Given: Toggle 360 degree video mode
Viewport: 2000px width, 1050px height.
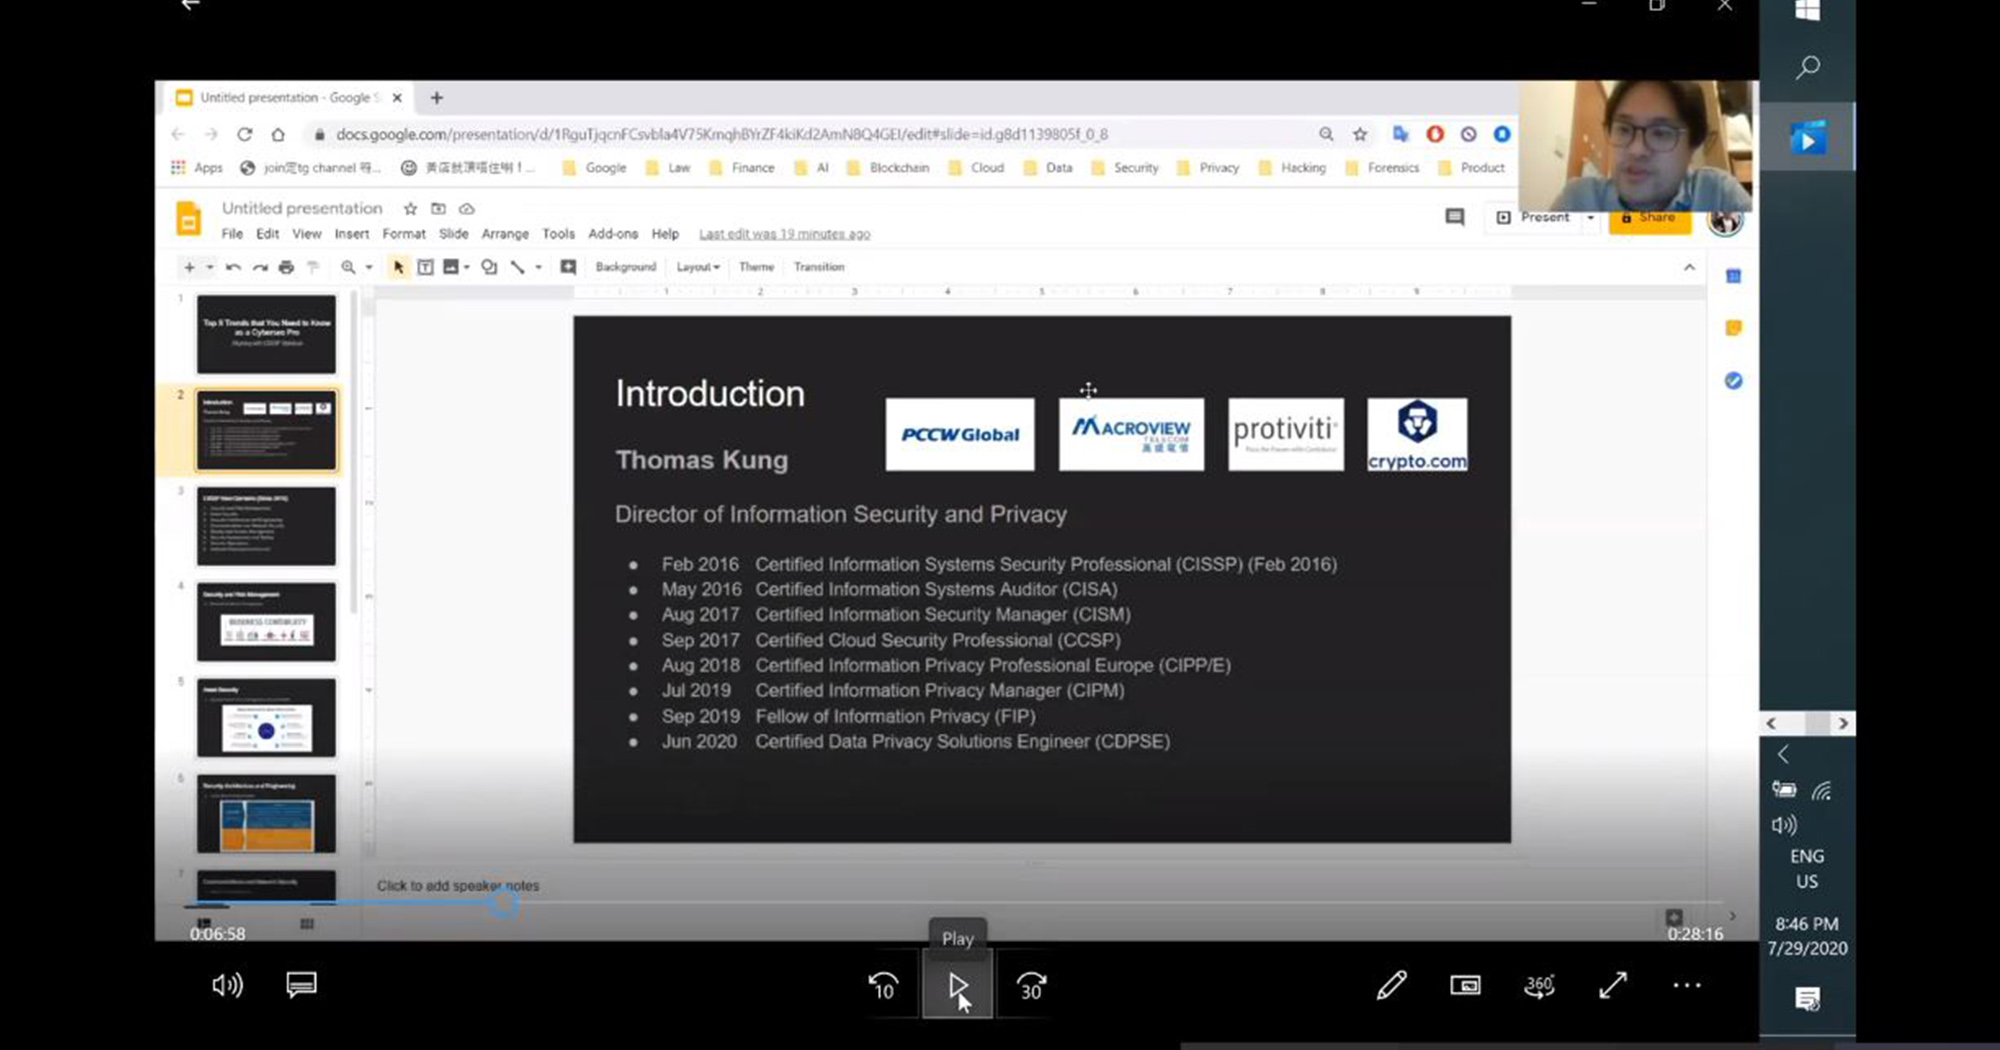Looking at the screenshot, I should (1539, 986).
